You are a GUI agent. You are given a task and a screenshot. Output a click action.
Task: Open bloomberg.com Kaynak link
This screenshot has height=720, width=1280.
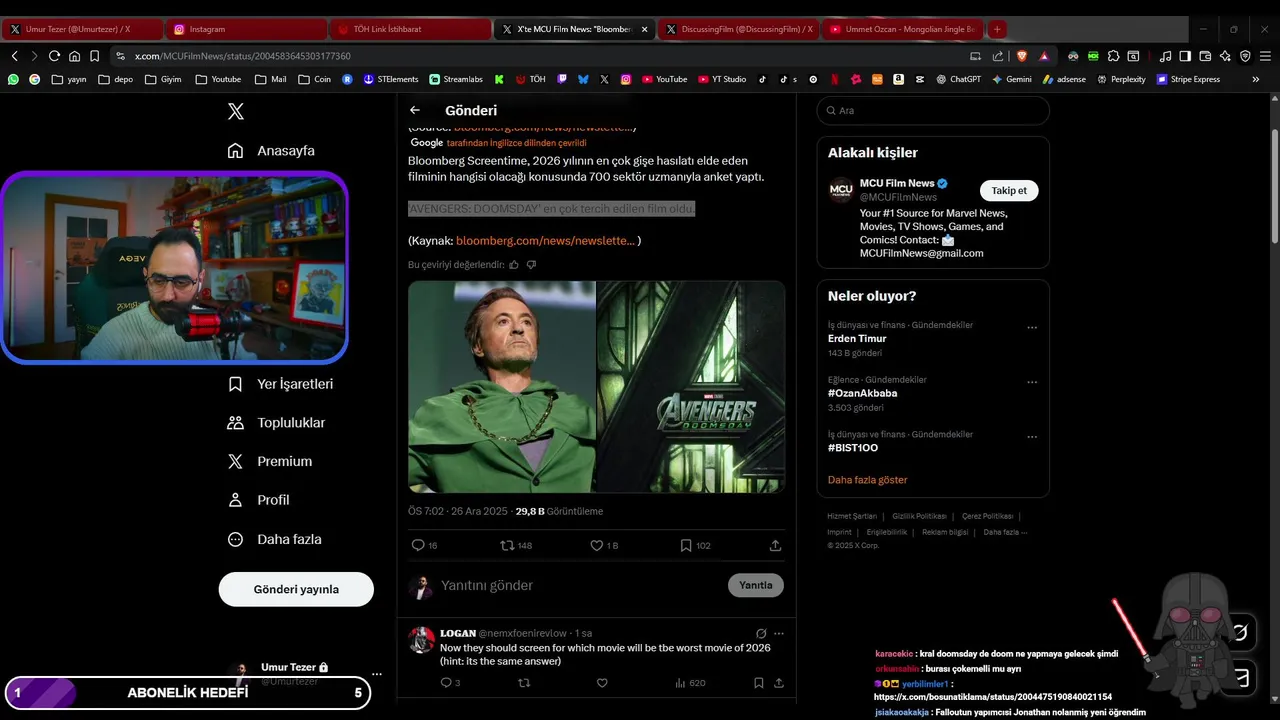[546, 241]
